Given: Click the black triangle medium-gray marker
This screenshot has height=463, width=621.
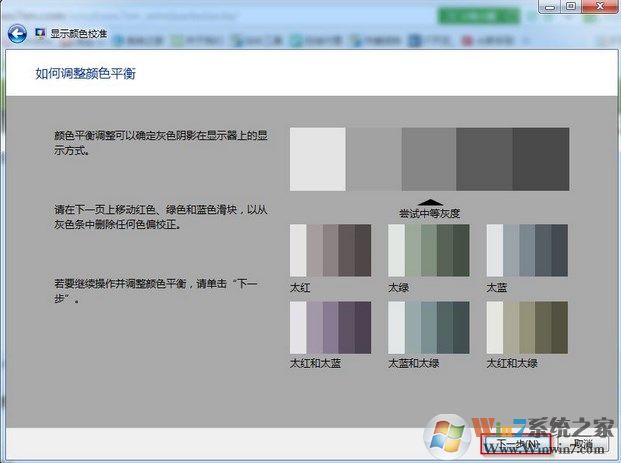Looking at the screenshot, I should click(x=429, y=201).
